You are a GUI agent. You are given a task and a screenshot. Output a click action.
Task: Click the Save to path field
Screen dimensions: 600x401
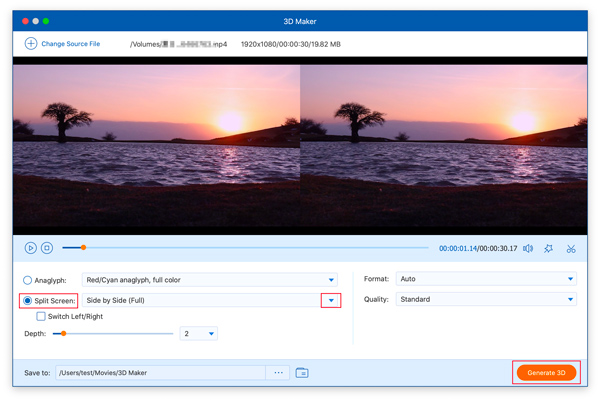(x=160, y=373)
